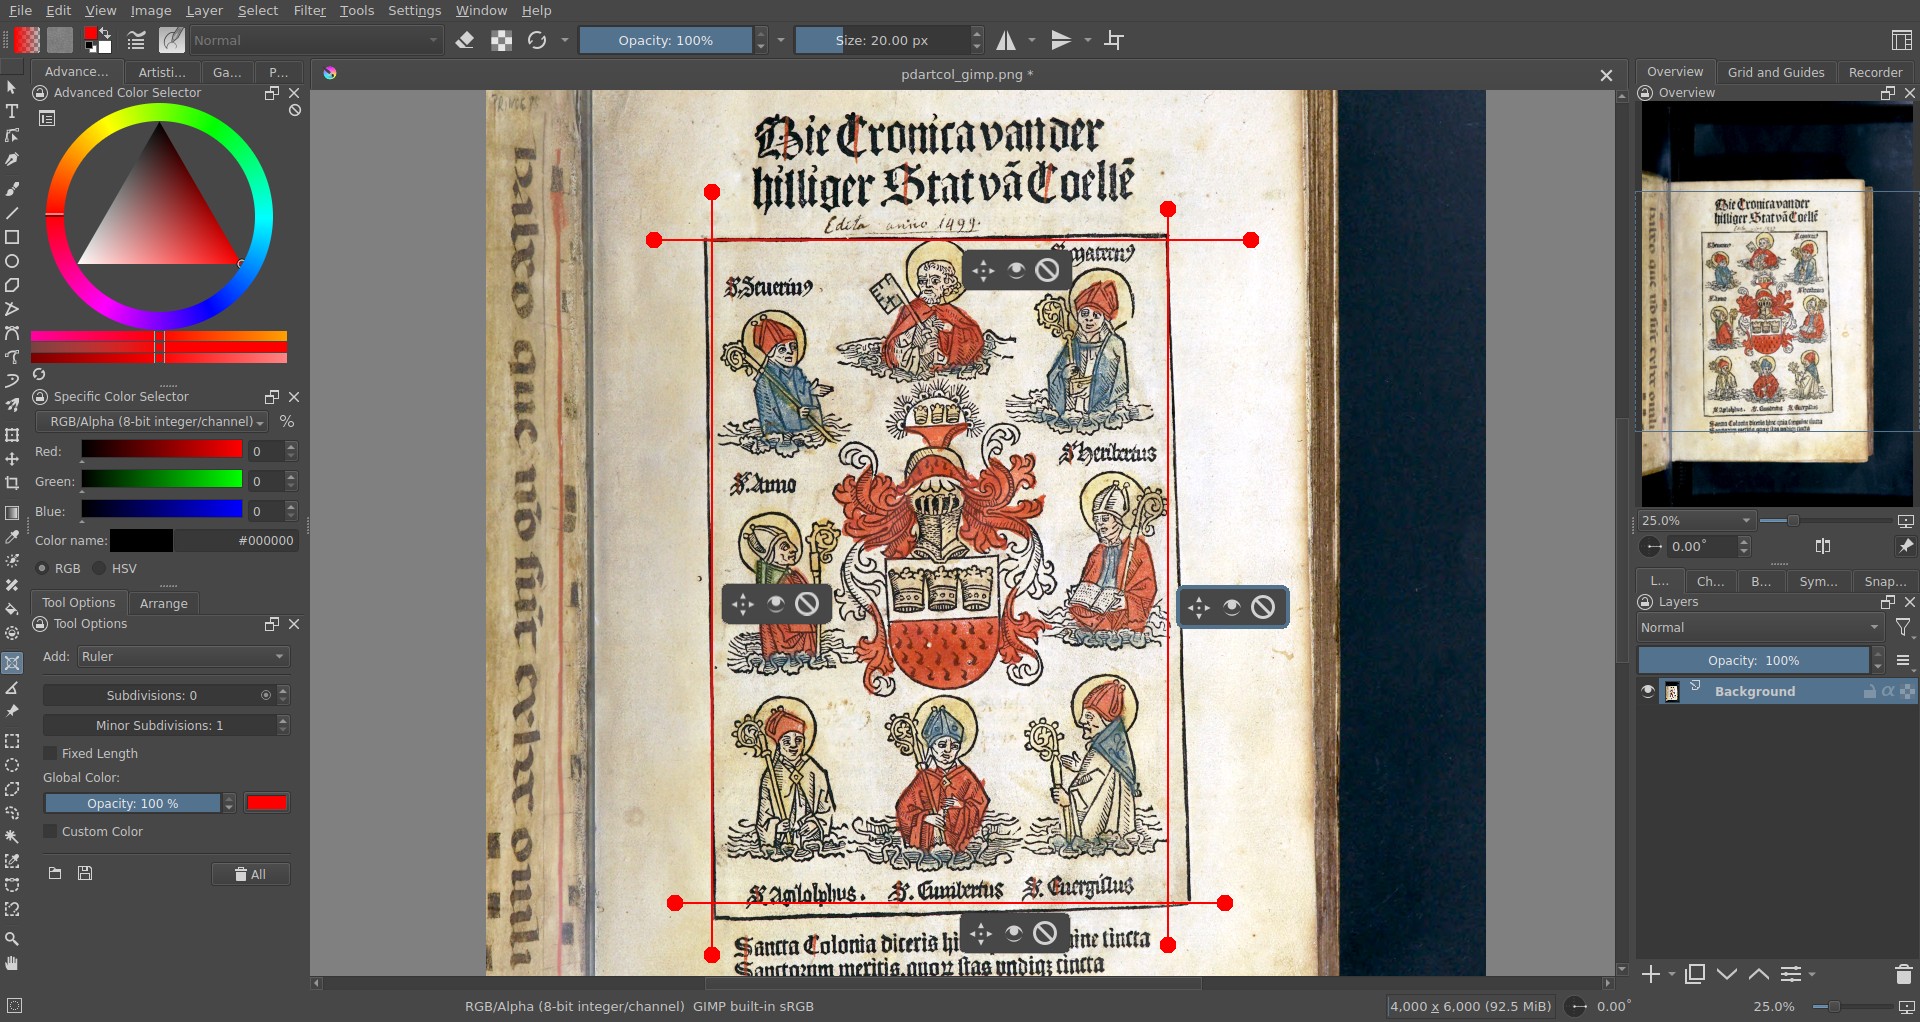Switch to Grid and Guides tab

click(1775, 72)
